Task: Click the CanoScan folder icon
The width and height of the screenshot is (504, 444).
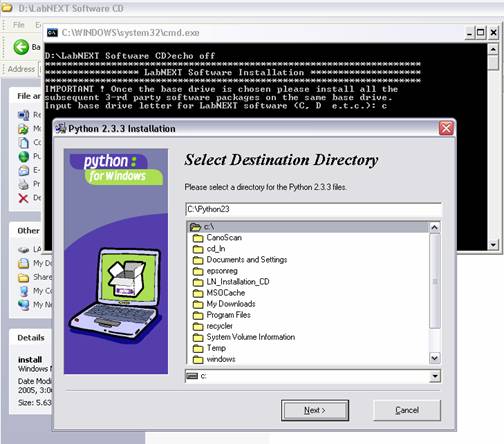Action: point(198,238)
